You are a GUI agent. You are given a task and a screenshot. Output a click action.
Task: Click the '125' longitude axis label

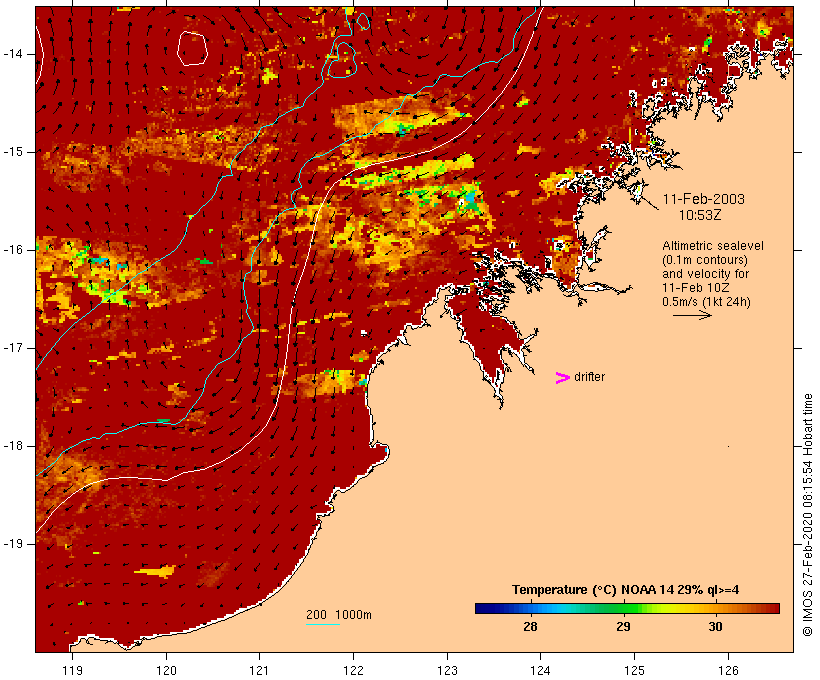tap(634, 670)
